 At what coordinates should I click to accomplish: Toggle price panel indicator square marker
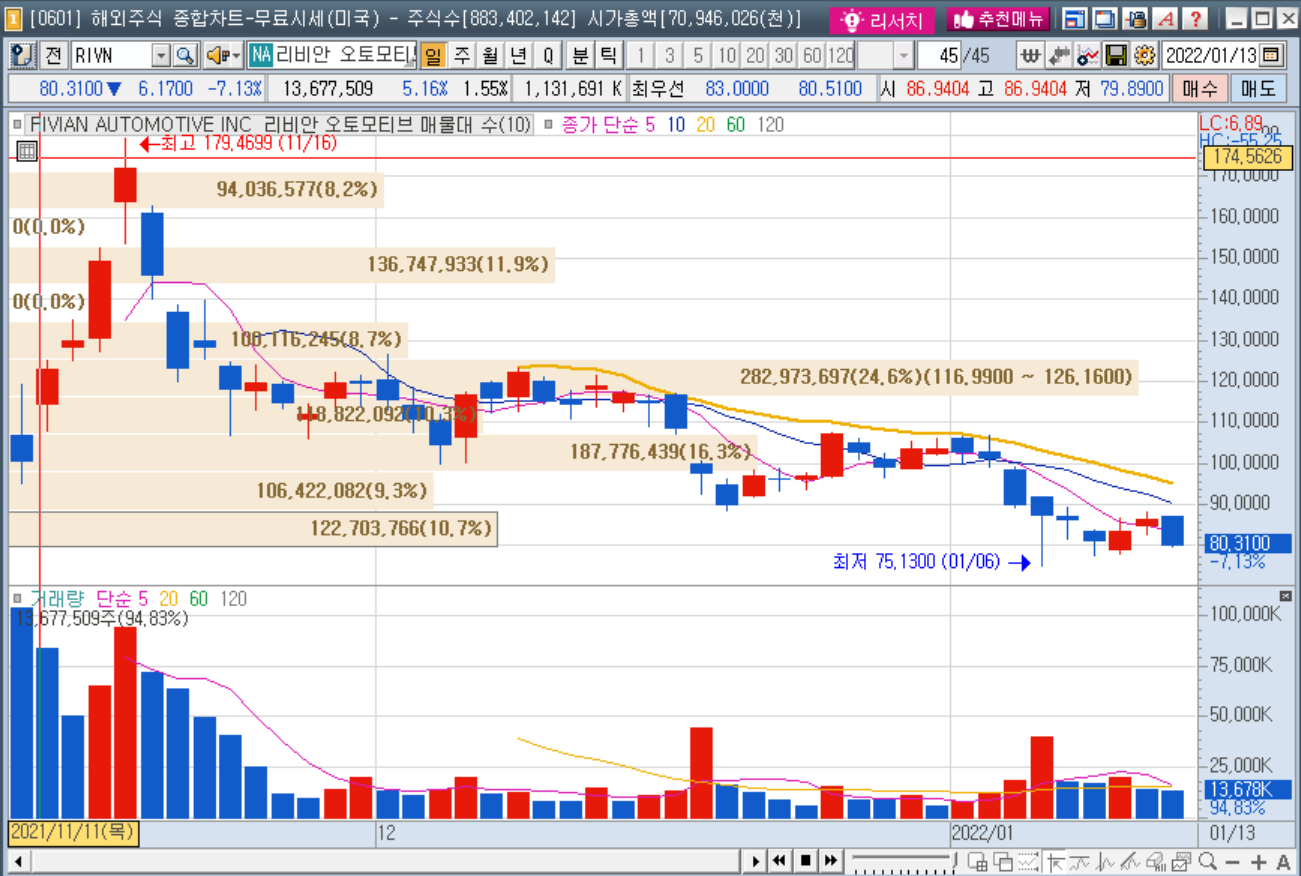click(17, 125)
